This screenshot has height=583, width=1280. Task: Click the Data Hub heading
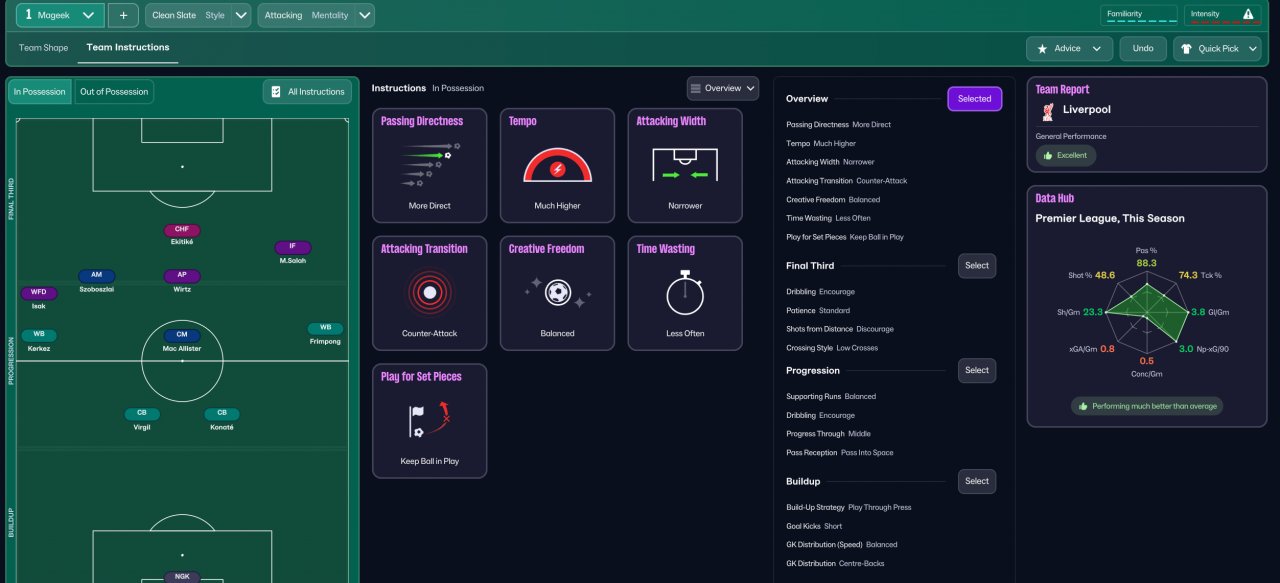tap(1055, 198)
